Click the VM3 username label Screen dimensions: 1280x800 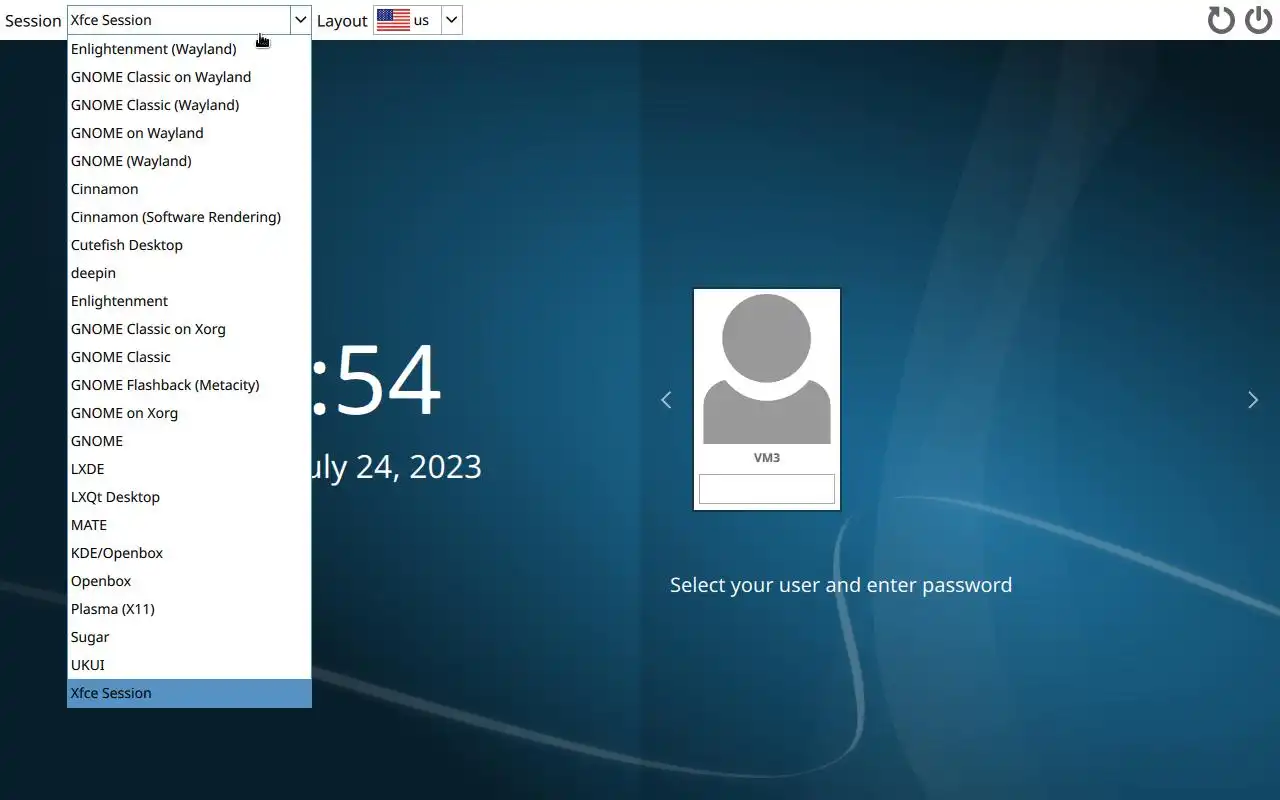pyautogui.click(x=767, y=458)
